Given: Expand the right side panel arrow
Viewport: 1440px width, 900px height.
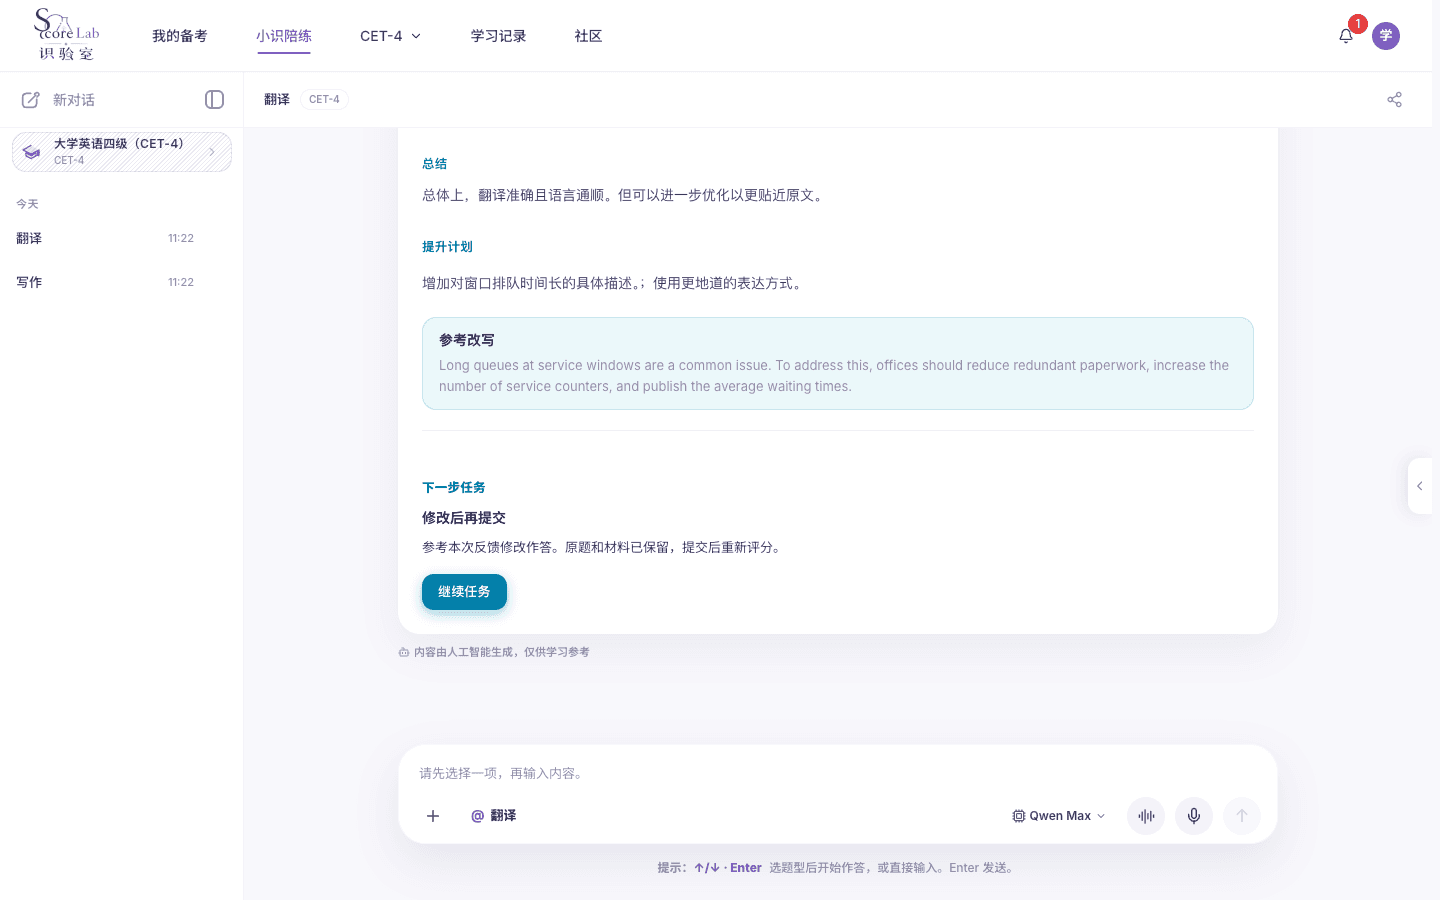Looking at the screenshot, I should pyautogui.click(x=1420, y=486).
